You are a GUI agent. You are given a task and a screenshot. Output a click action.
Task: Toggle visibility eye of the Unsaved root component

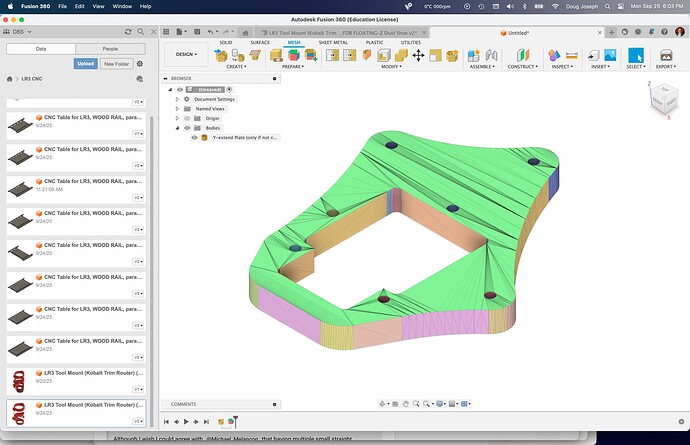180,89
